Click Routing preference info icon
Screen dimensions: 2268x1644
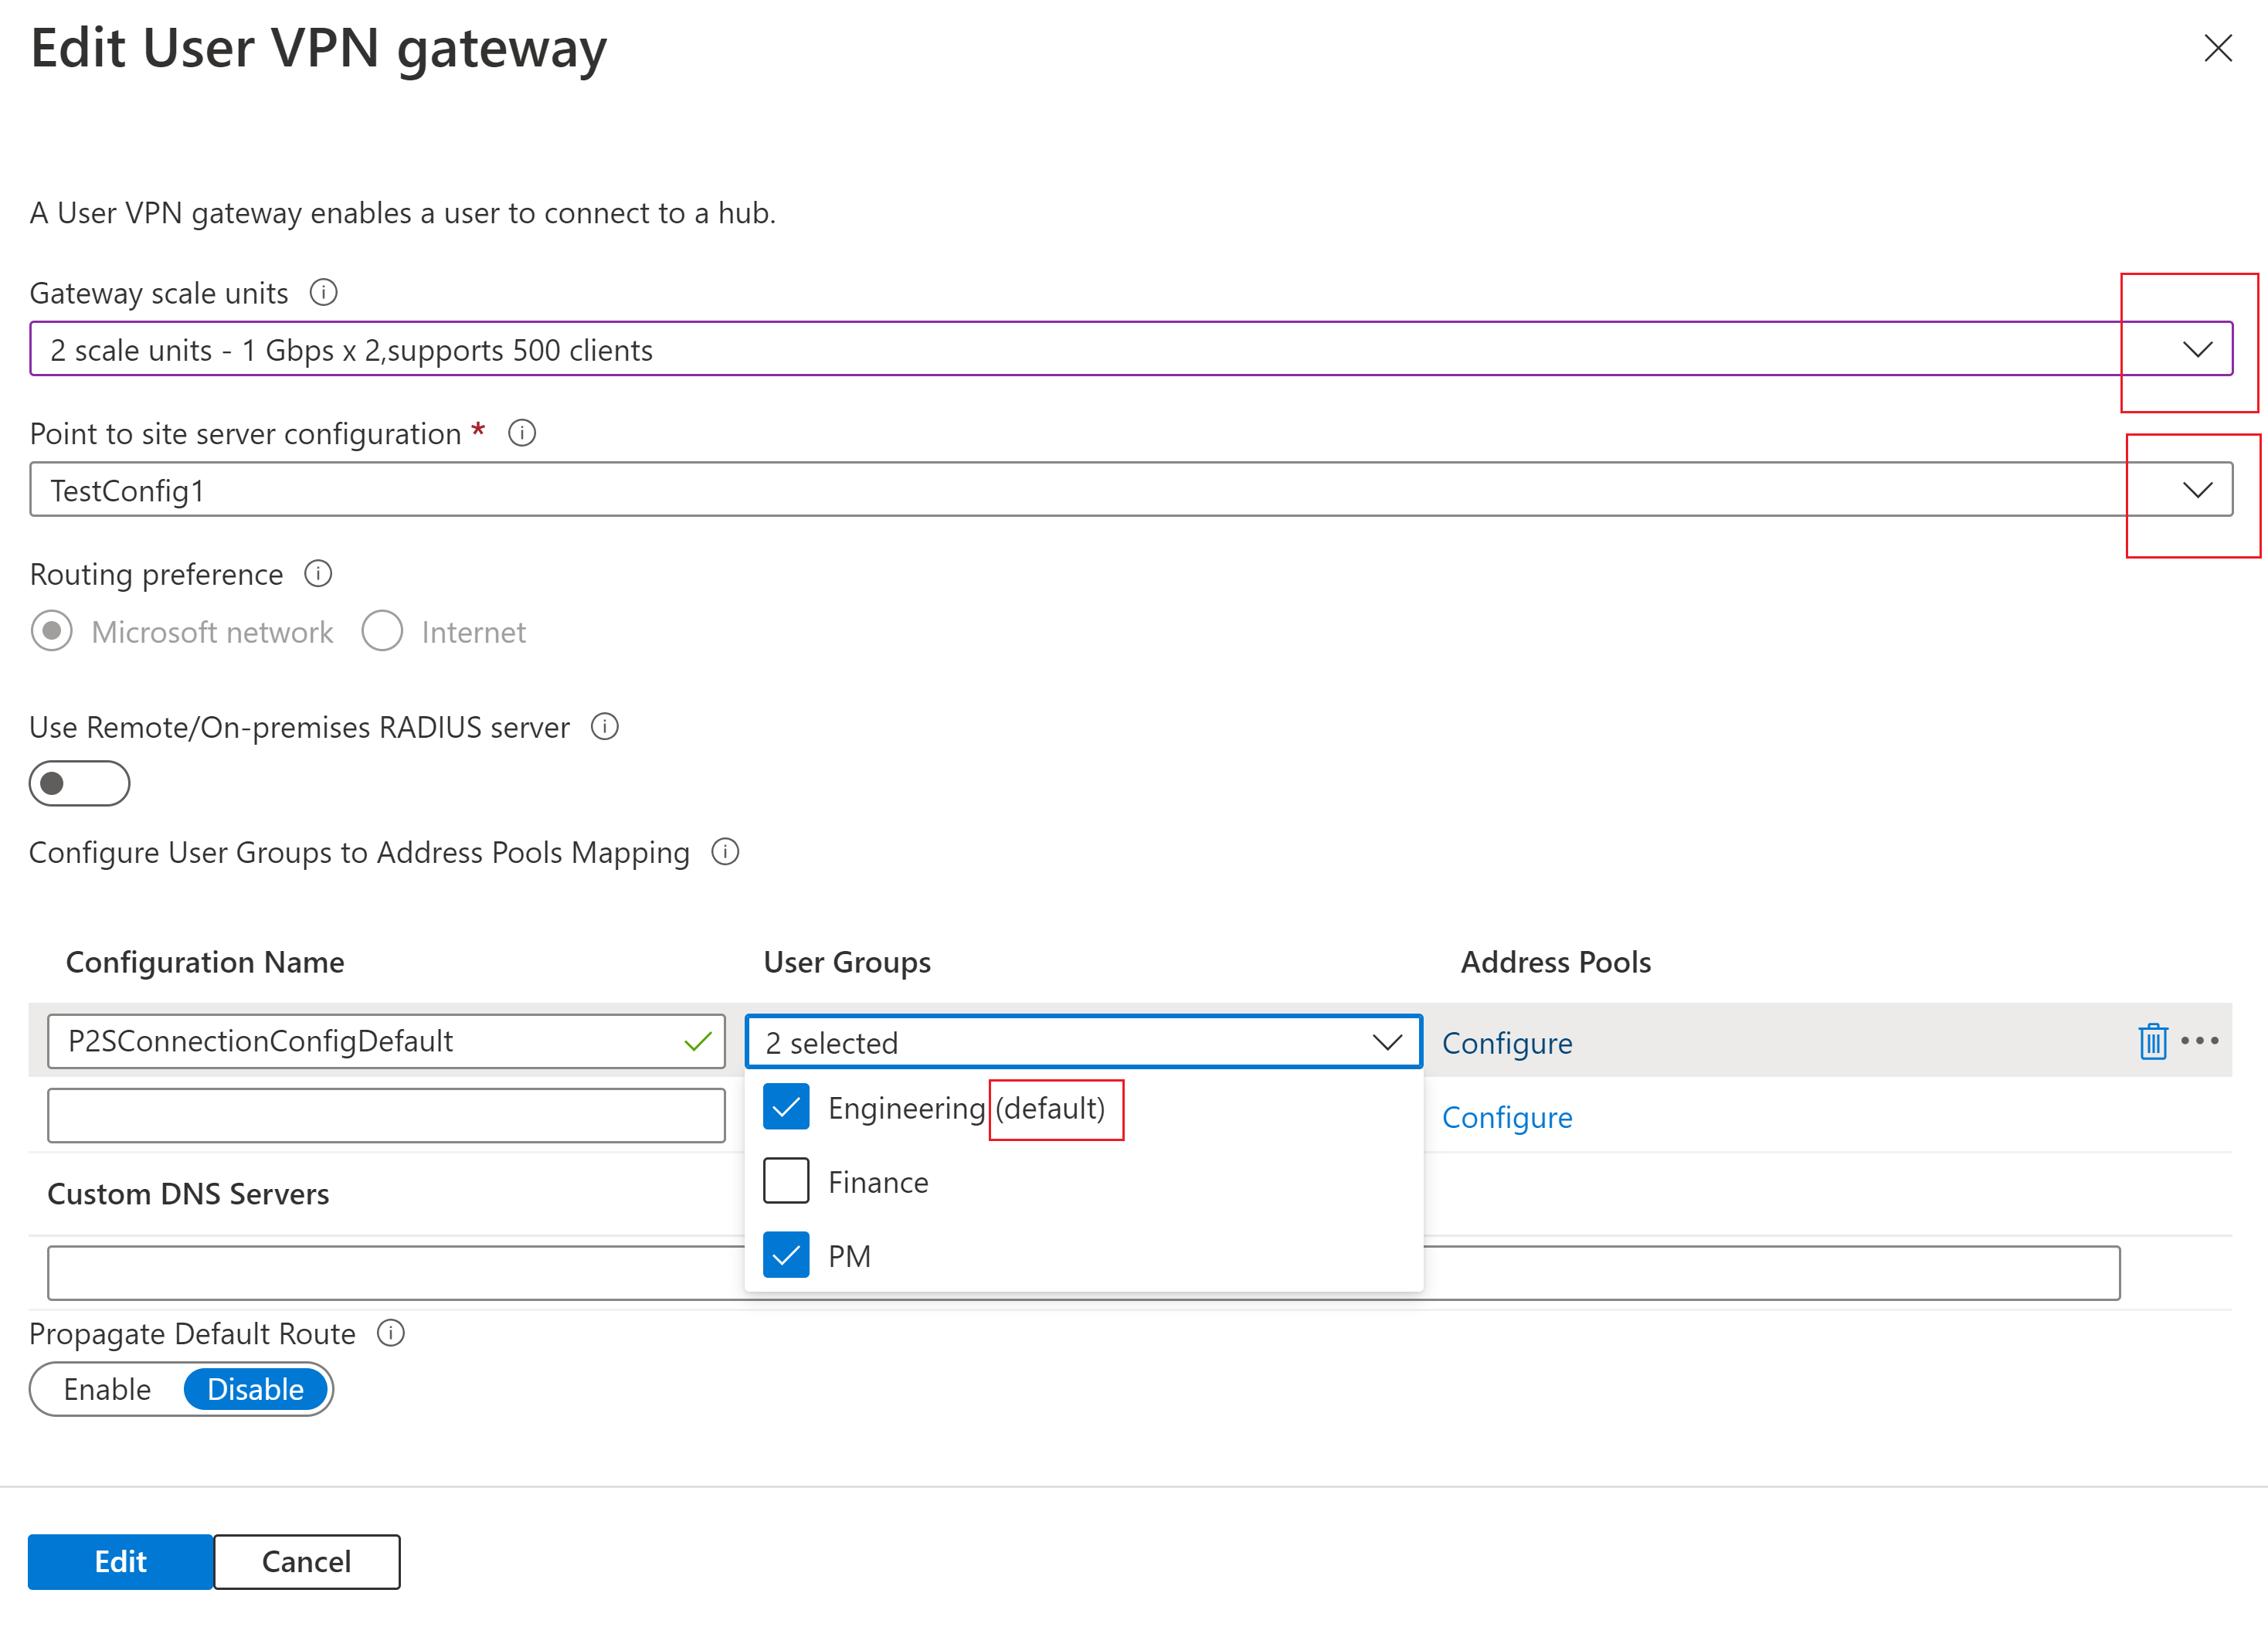click(x=318, y=574)
